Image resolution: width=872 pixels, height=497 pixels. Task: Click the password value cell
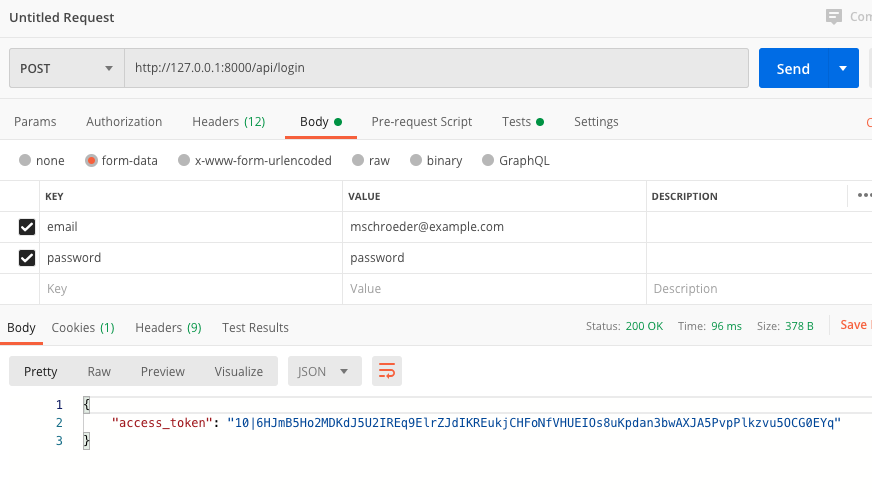[494, 258]
